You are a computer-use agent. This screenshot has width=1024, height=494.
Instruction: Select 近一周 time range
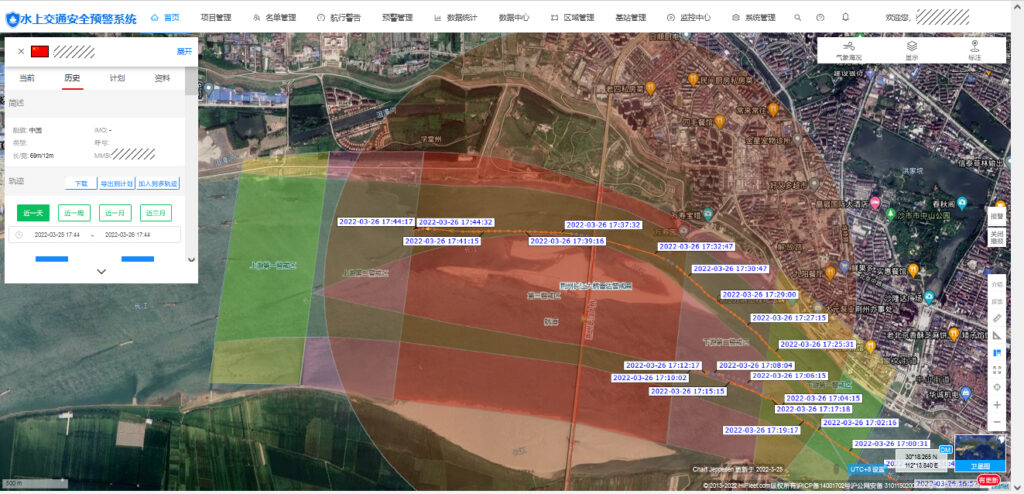(74, 212)
